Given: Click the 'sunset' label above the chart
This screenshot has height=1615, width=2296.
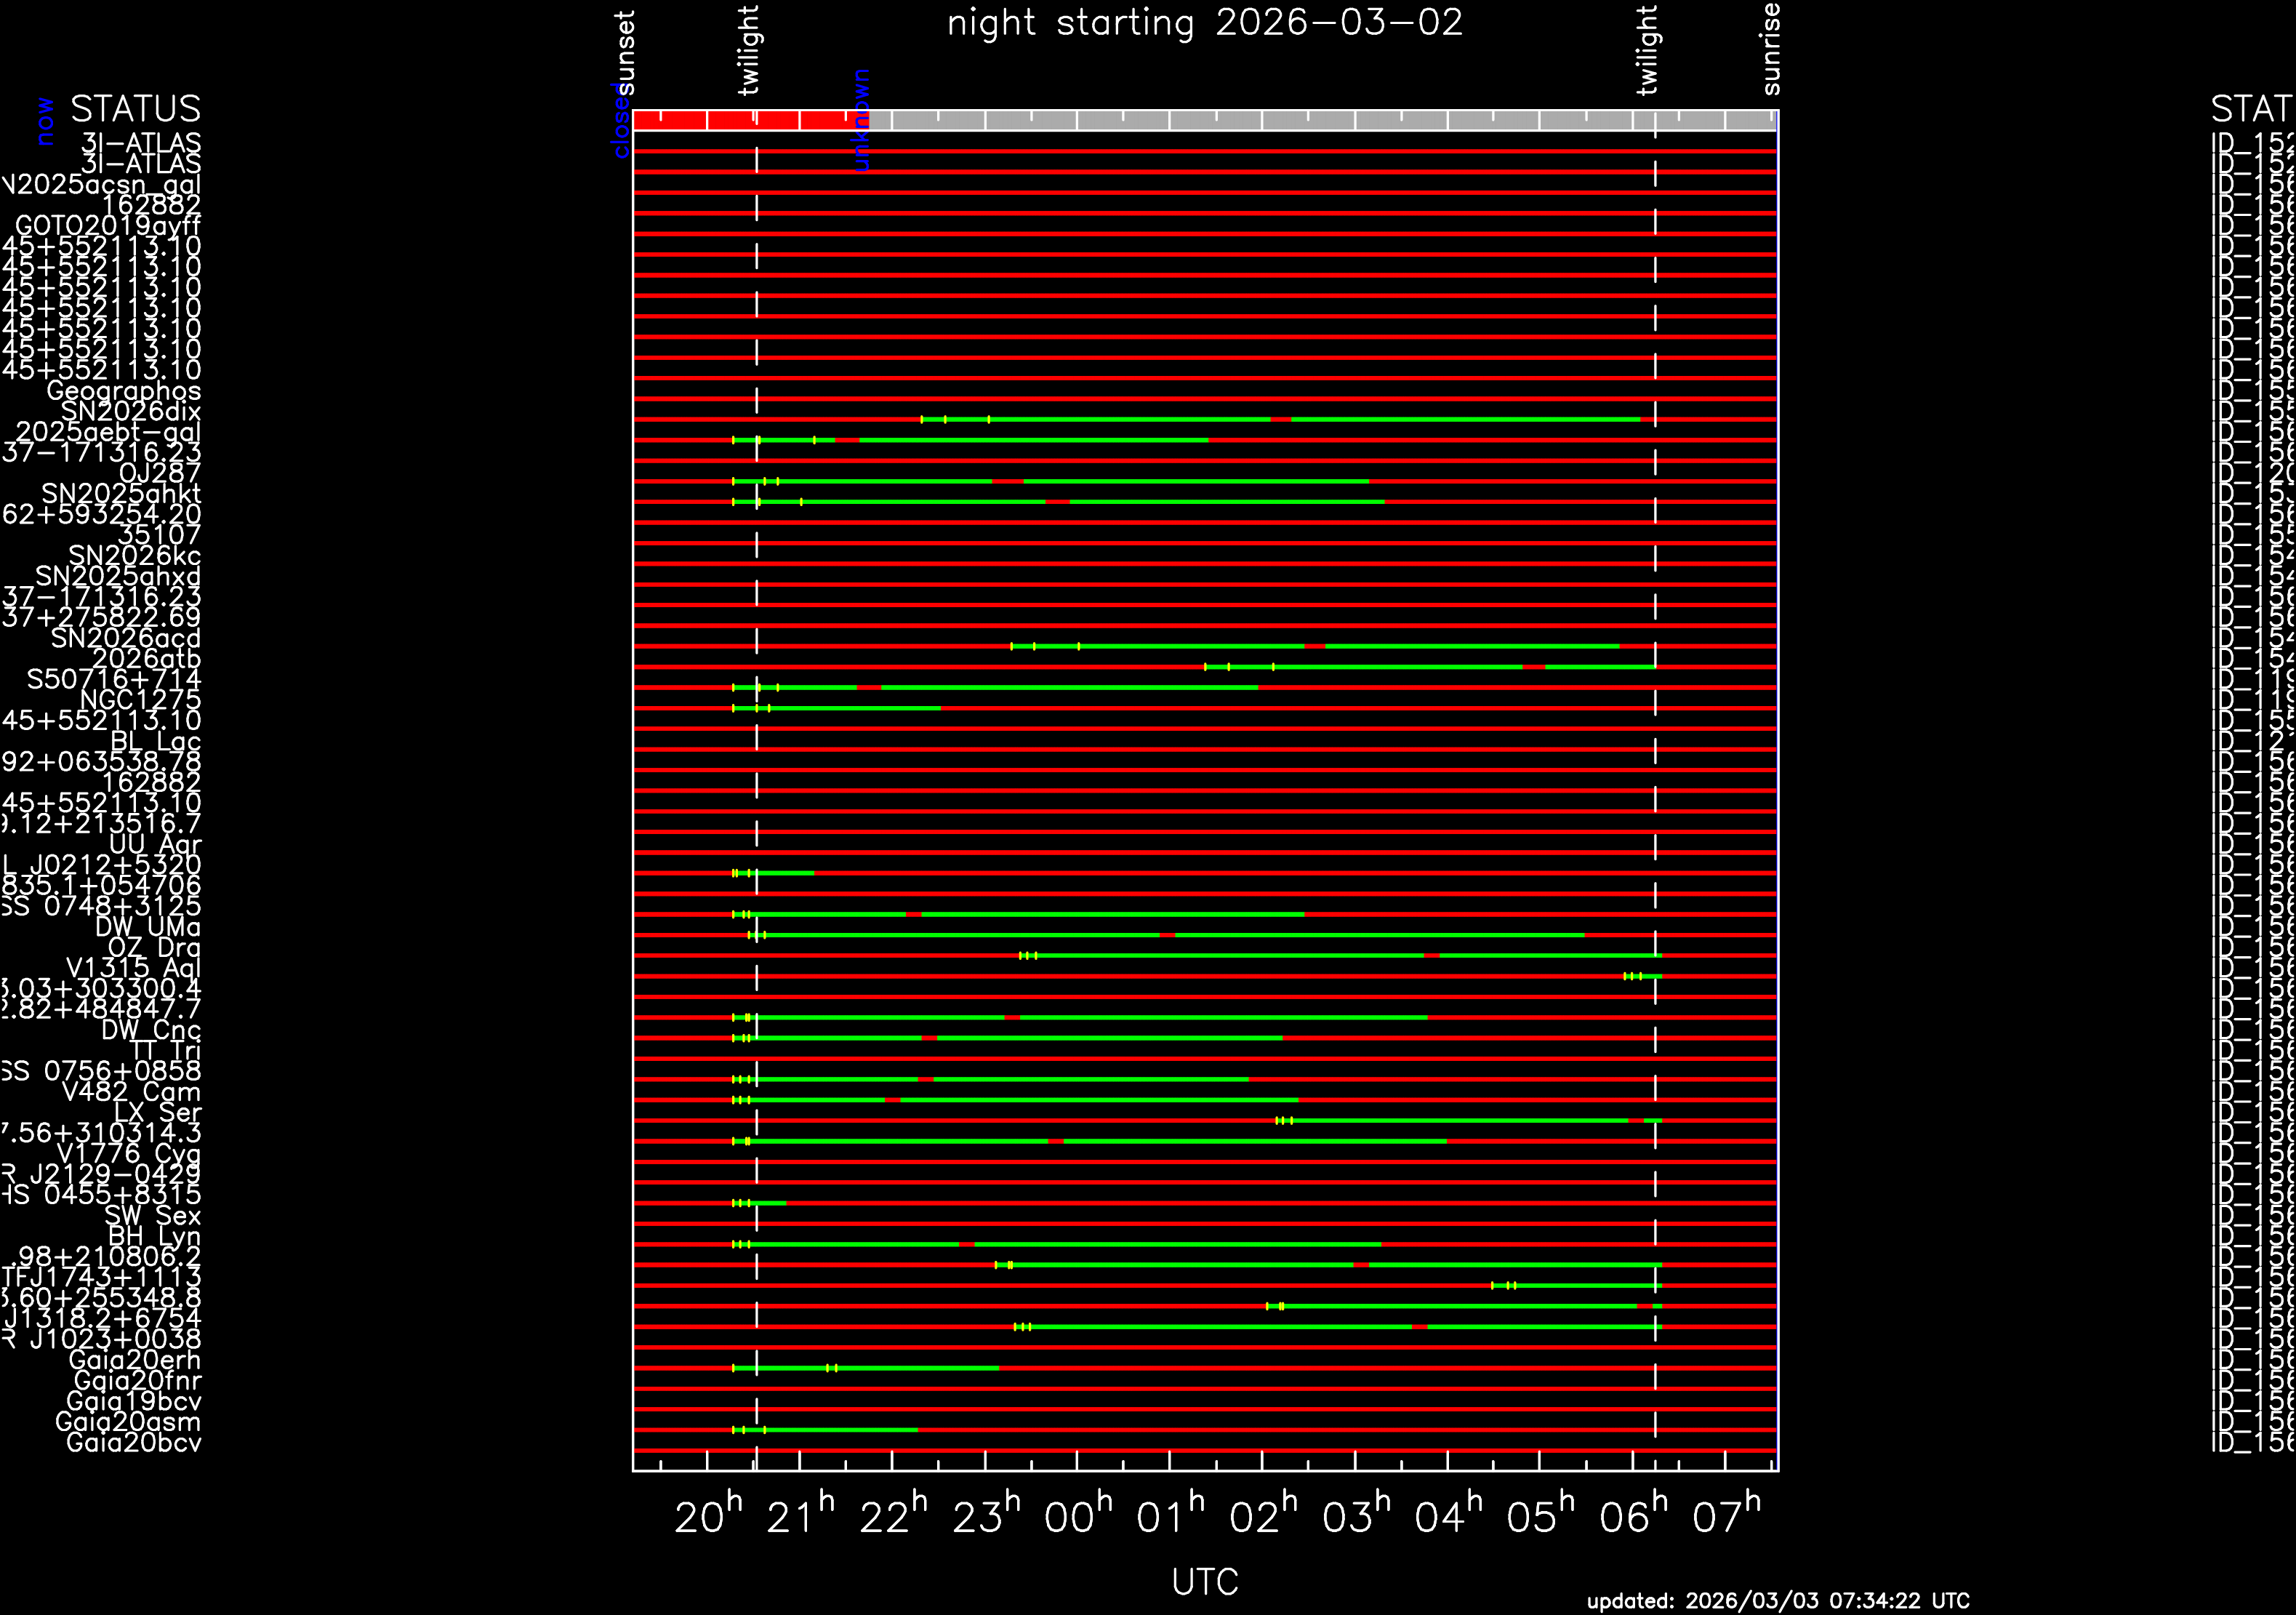Looking at the screenshot, I should (x=624, y=53).
